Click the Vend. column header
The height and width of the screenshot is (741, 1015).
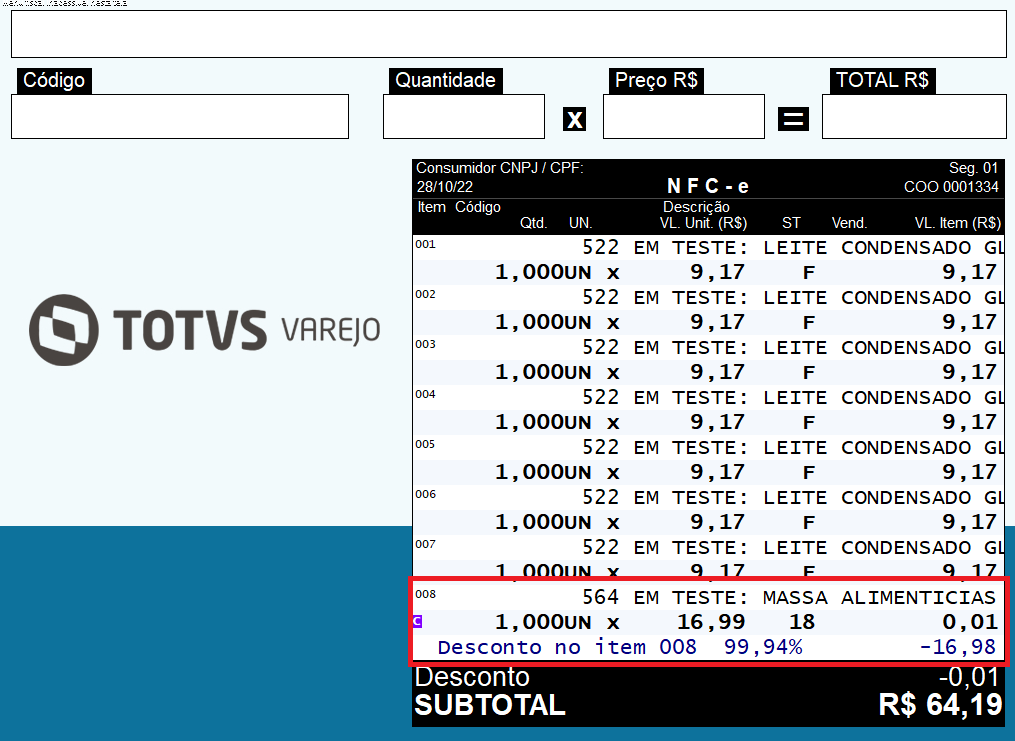click(849, 223)
